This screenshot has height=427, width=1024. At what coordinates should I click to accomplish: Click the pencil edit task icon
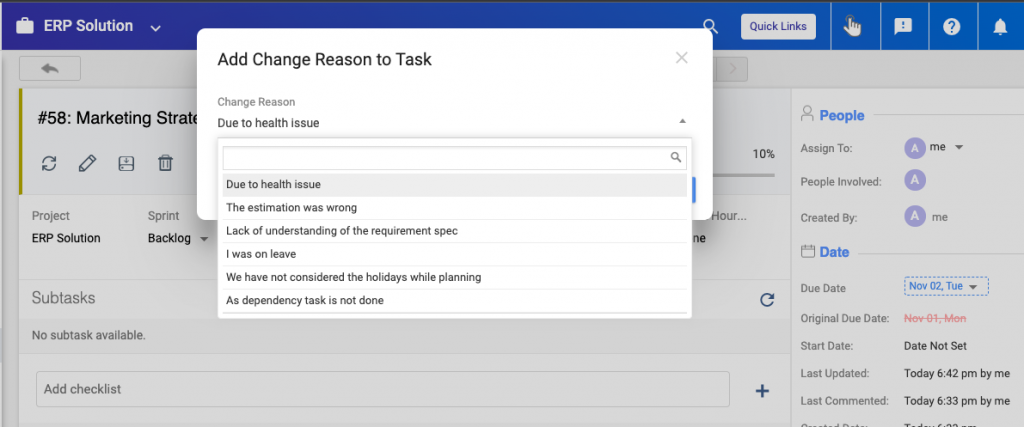[x=87, y=163]
